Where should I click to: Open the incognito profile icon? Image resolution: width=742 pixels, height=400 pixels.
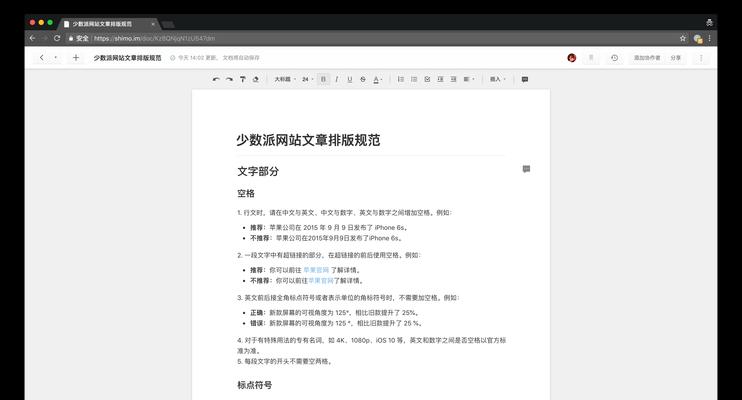coord(709,22)
